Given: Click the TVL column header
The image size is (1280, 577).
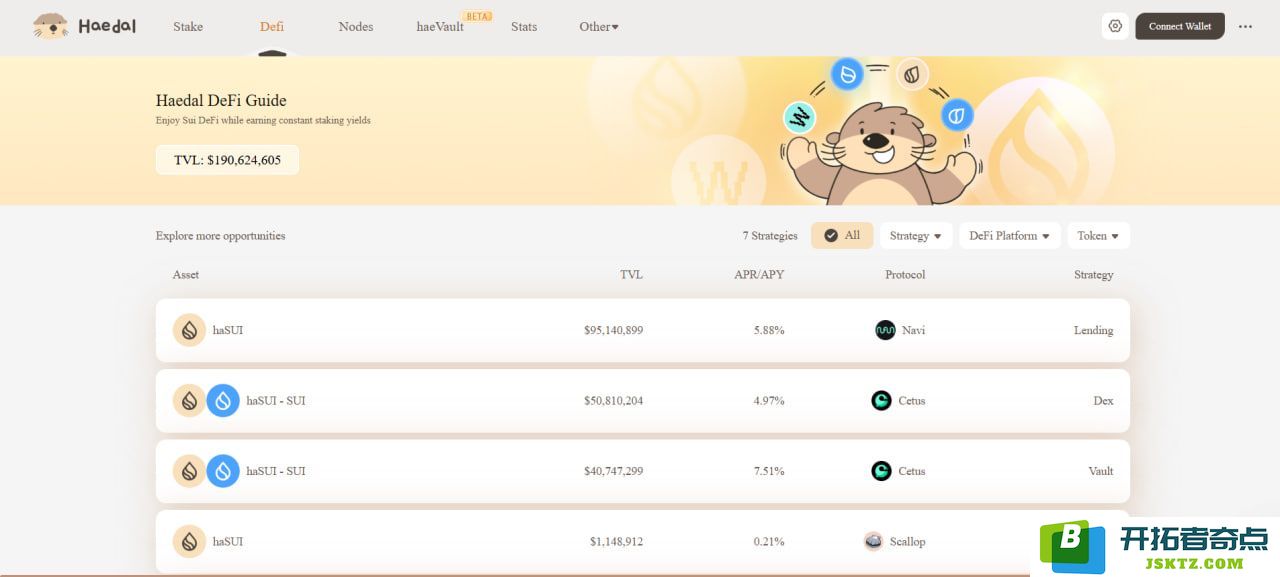Looking at the screenshot, I should click(631, 275).
